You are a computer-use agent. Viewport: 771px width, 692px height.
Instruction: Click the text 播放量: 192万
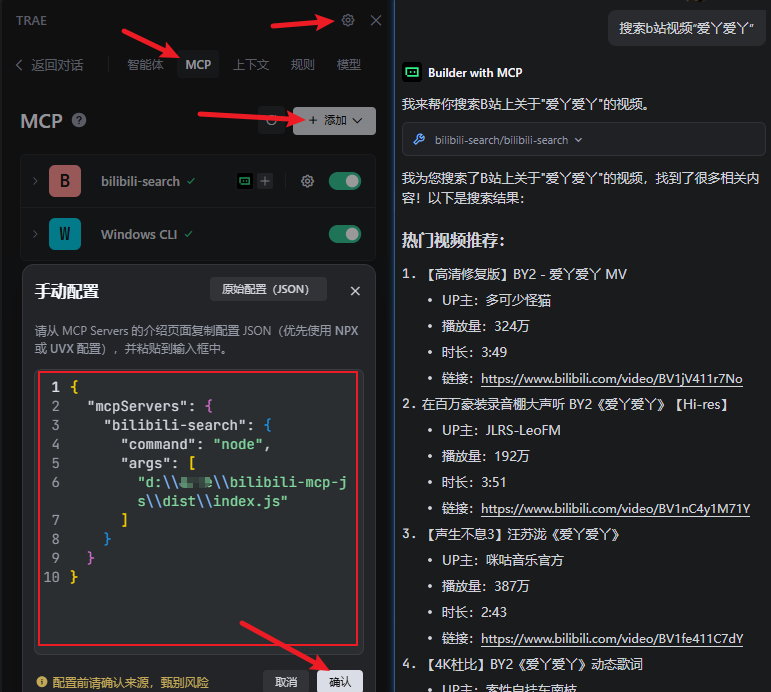click(x=485, y=456)
